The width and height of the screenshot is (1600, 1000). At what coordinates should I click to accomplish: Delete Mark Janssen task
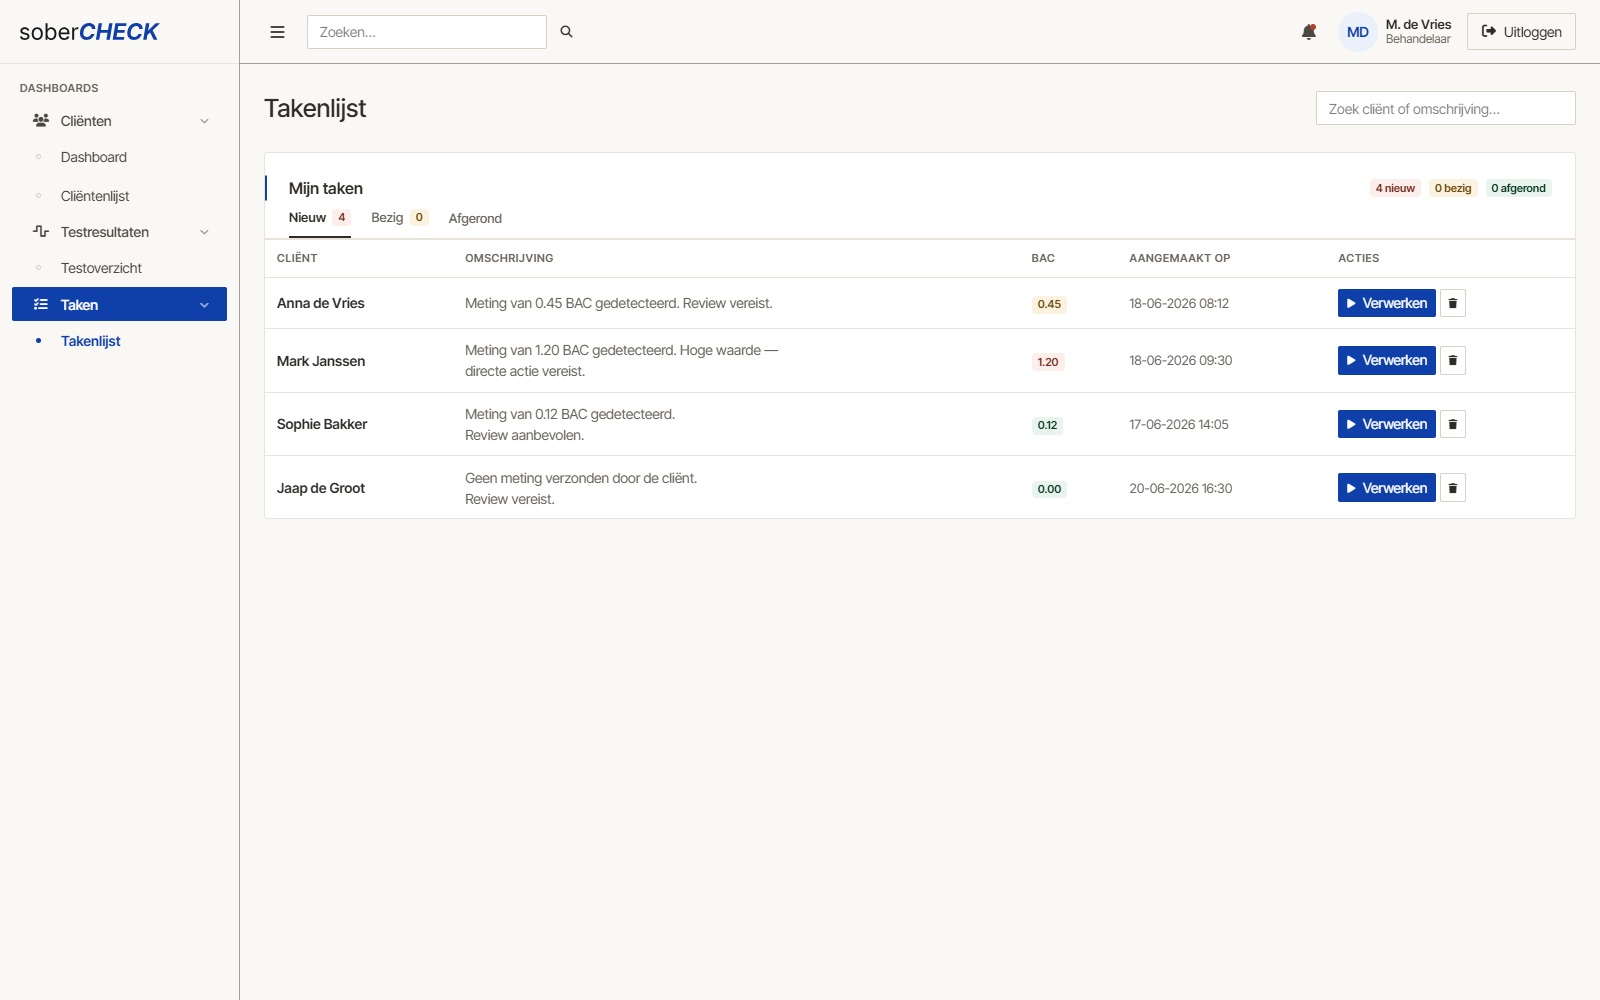[x=1453, y=360]
